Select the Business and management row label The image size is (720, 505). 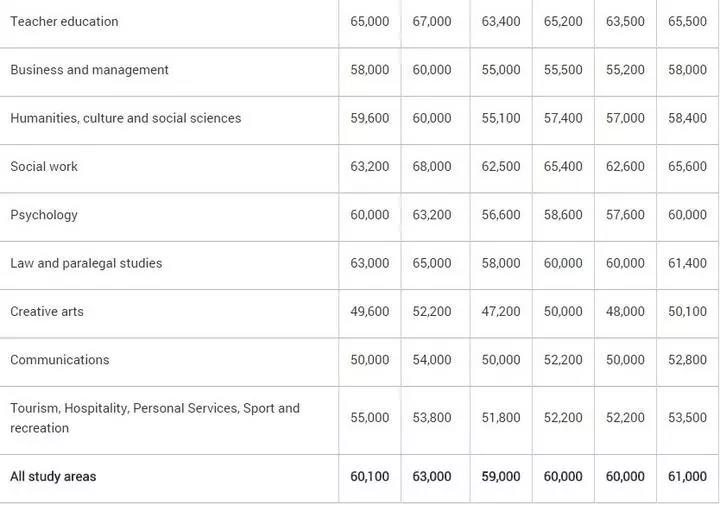click(89, 70)
